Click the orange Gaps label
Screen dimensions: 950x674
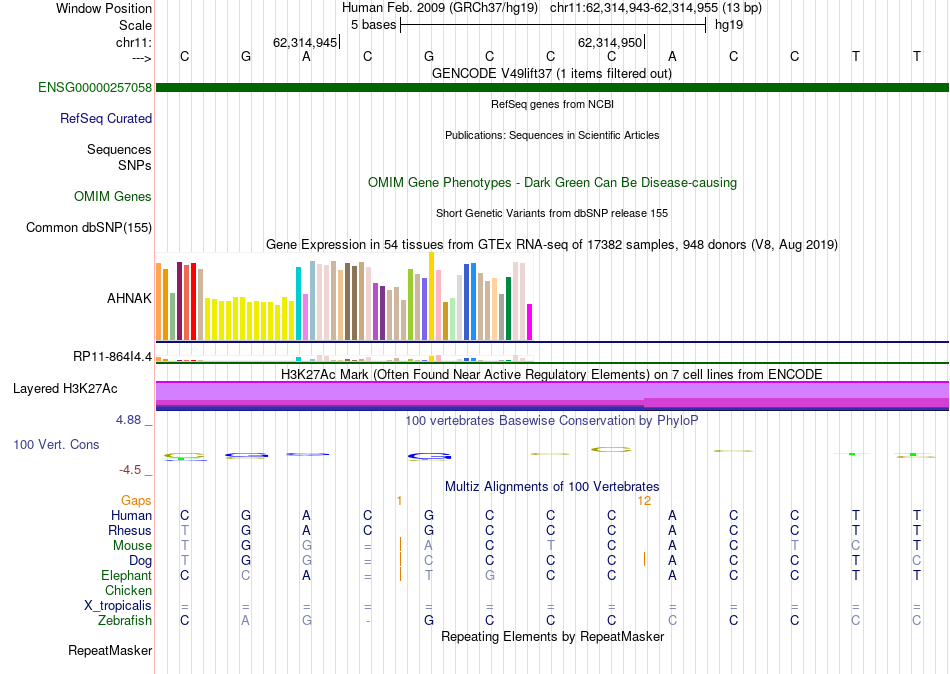(x=136, y=500)
